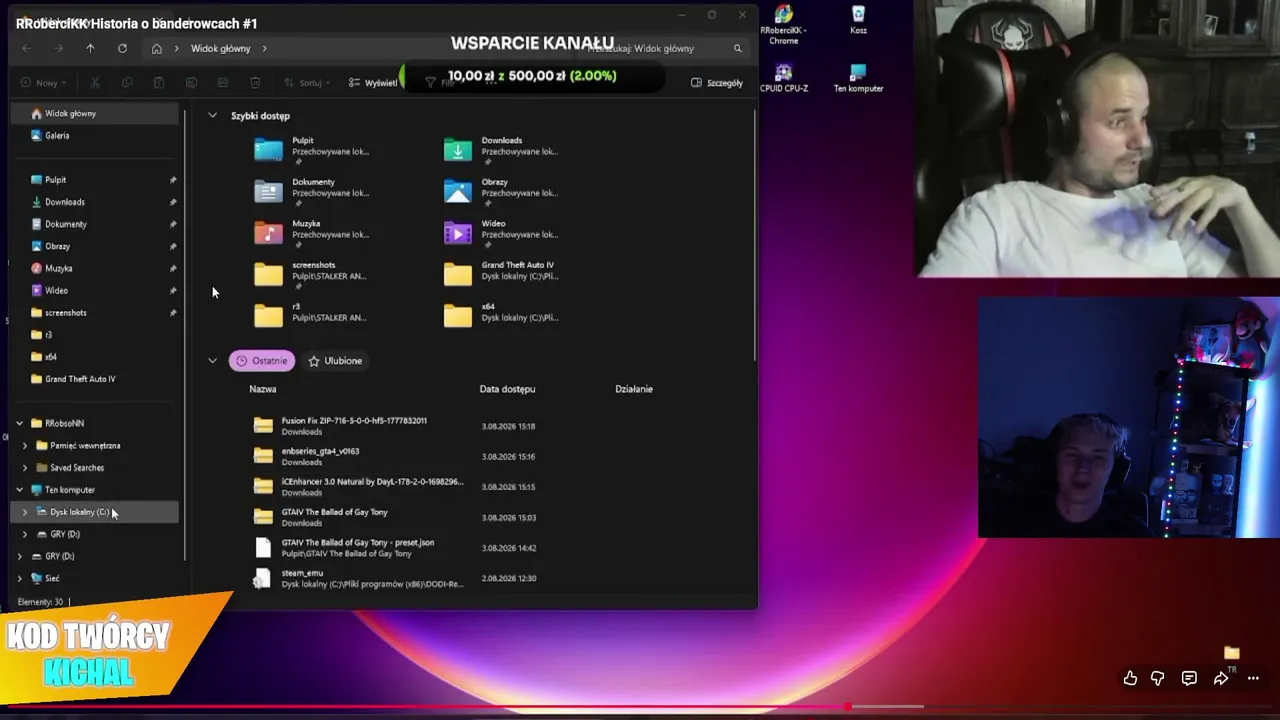Open the three-dot more options on the video

1253,678
